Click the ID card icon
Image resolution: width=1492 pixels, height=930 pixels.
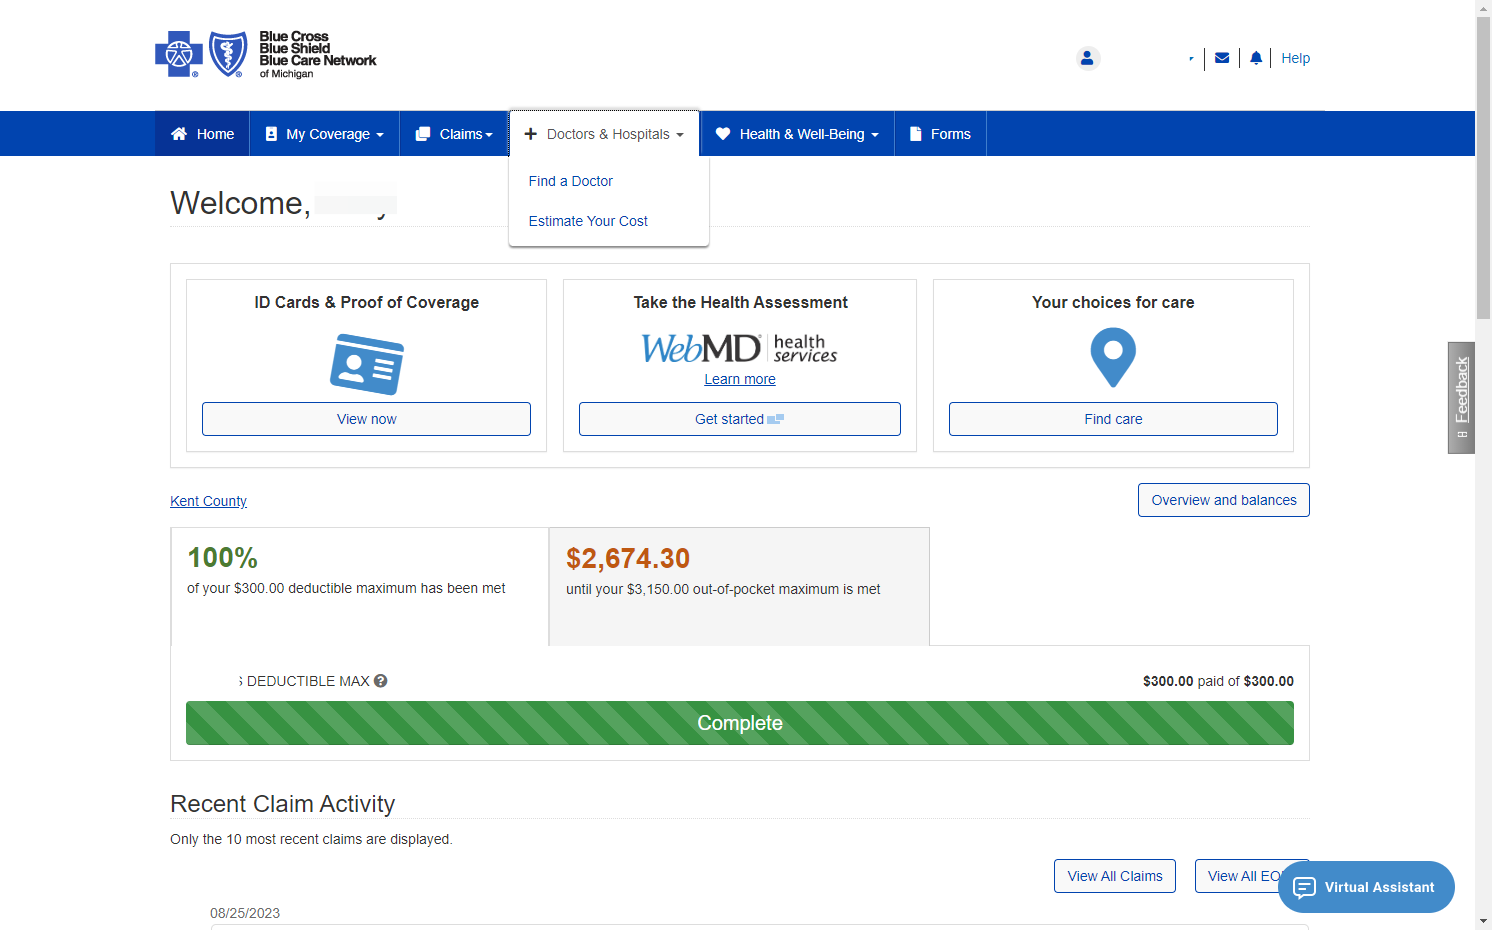click(367, 364)
